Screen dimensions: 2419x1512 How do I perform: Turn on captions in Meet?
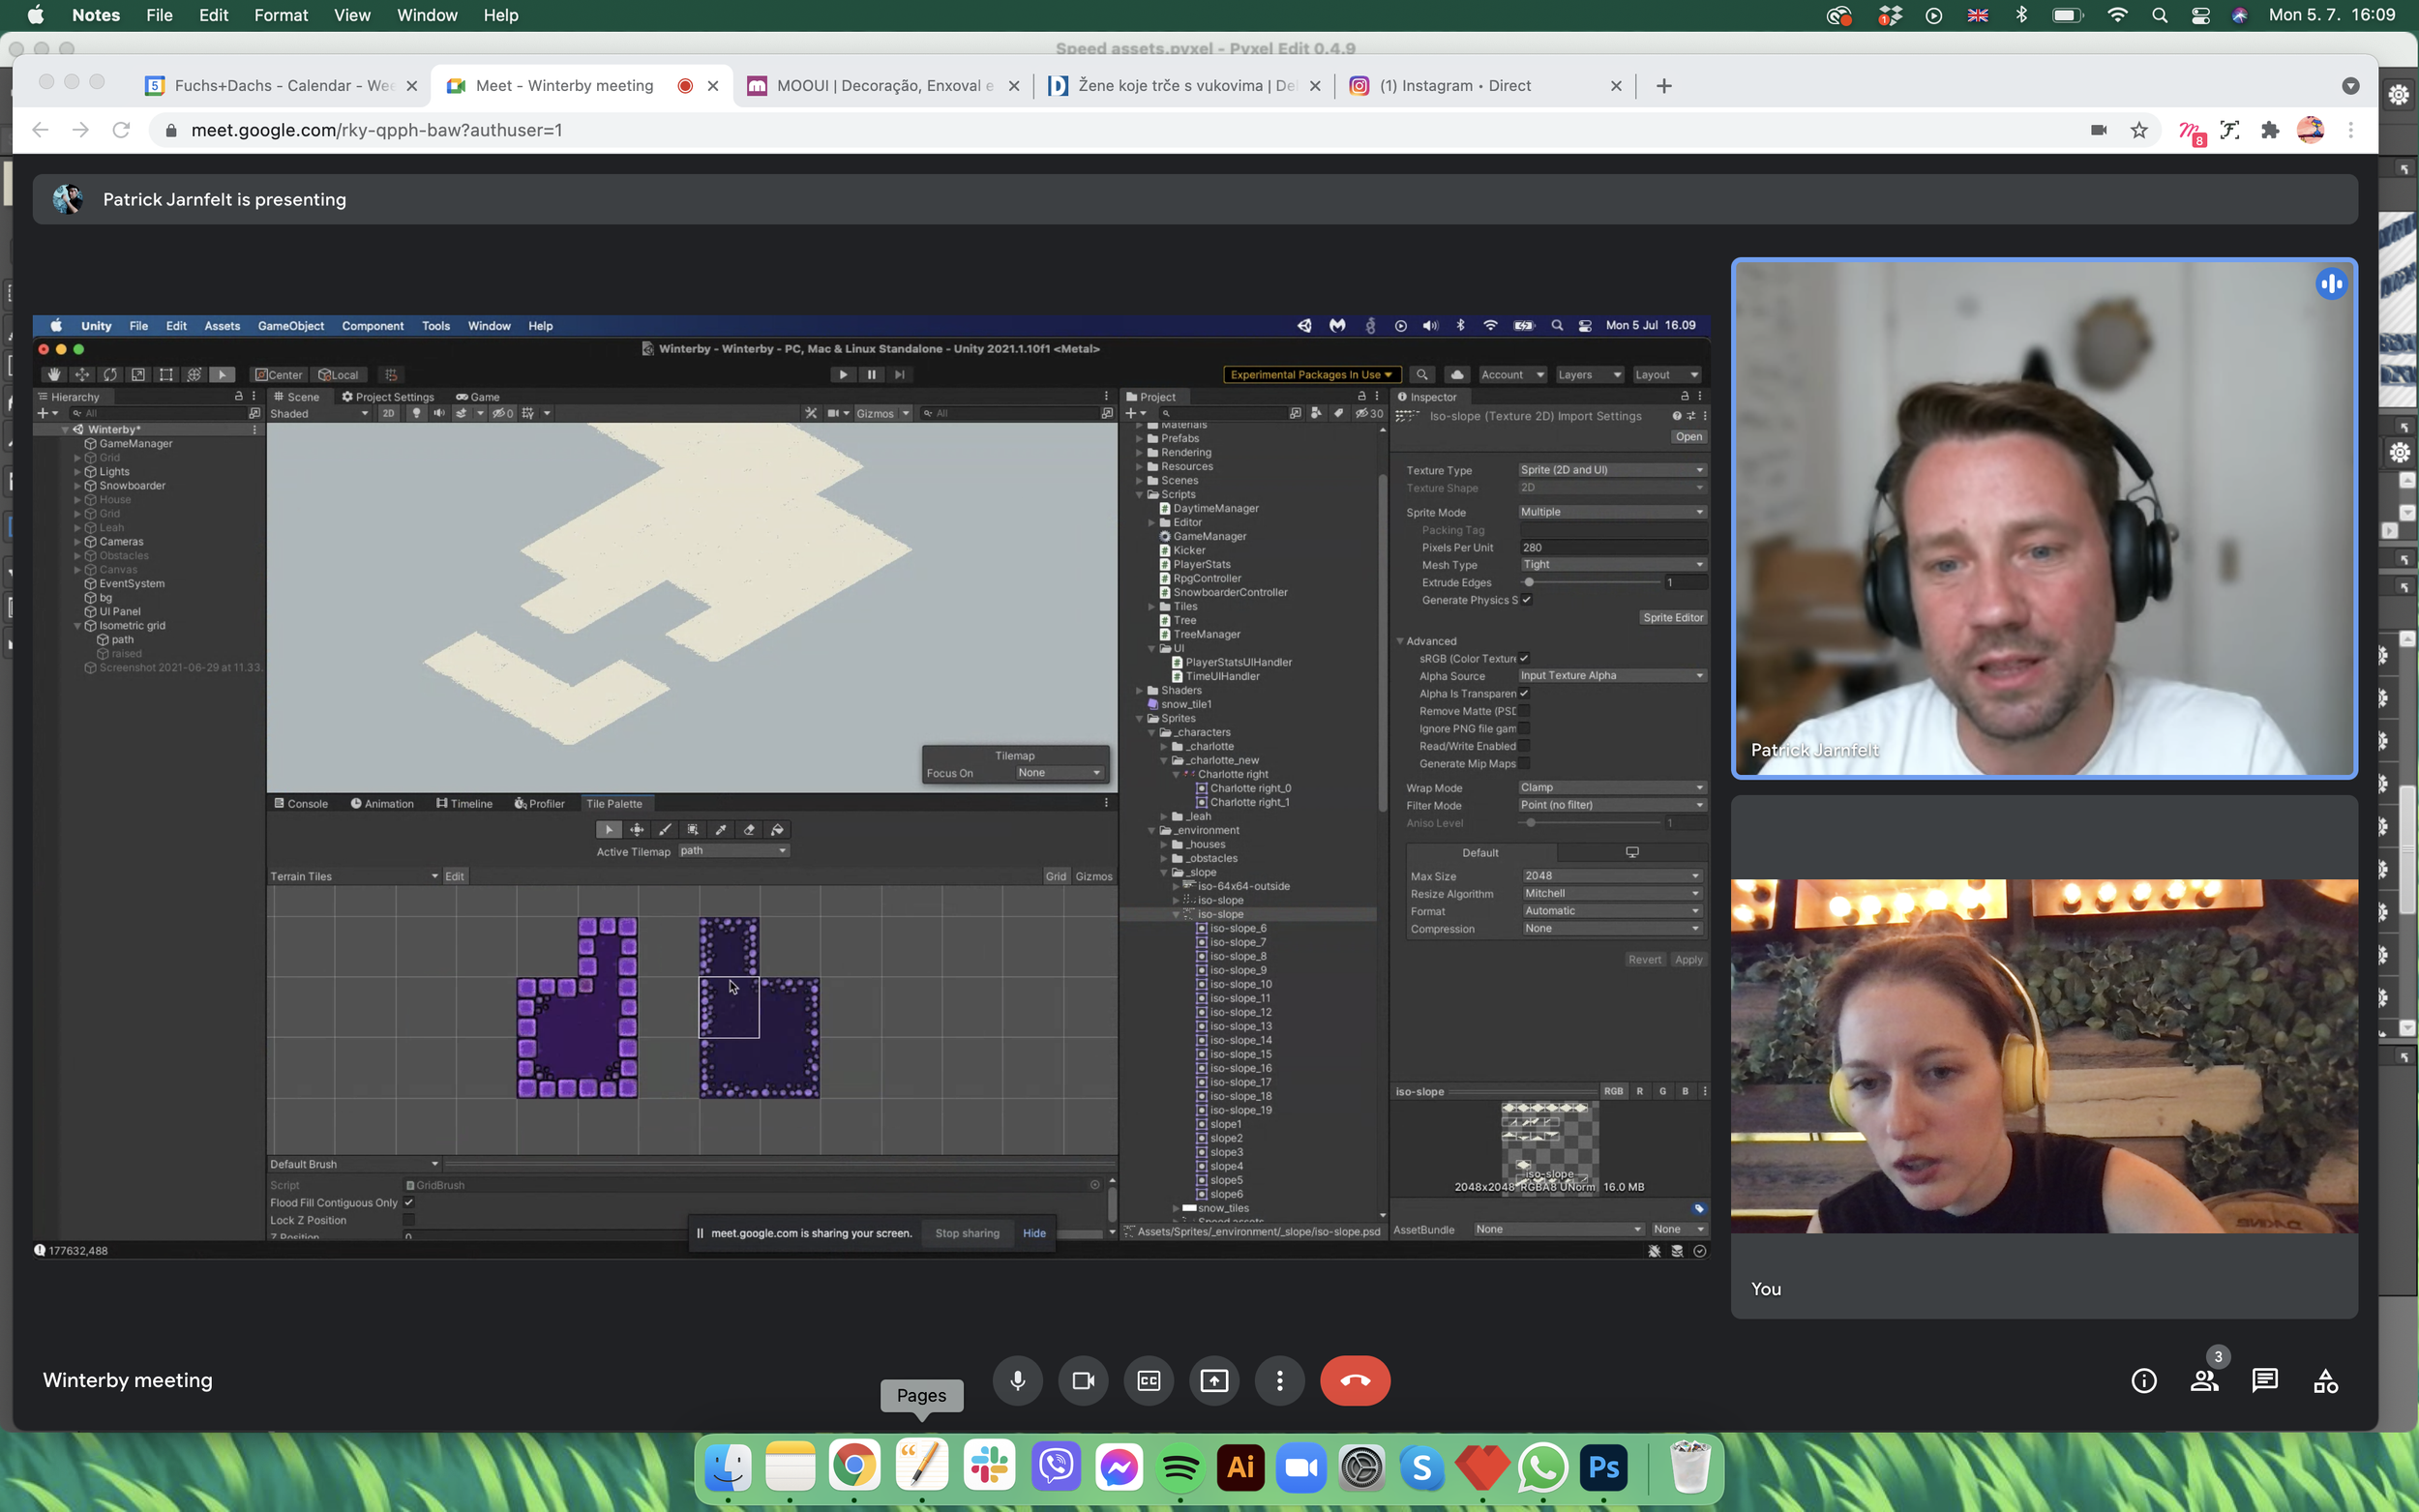pos(1148,1380)
